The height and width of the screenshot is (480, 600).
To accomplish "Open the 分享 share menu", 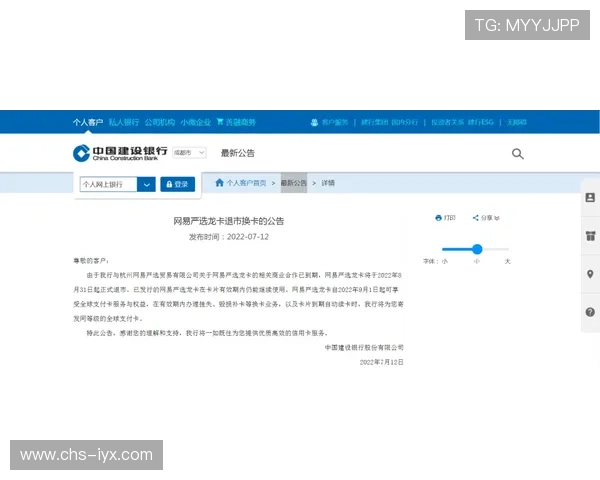I will [486, 218].
